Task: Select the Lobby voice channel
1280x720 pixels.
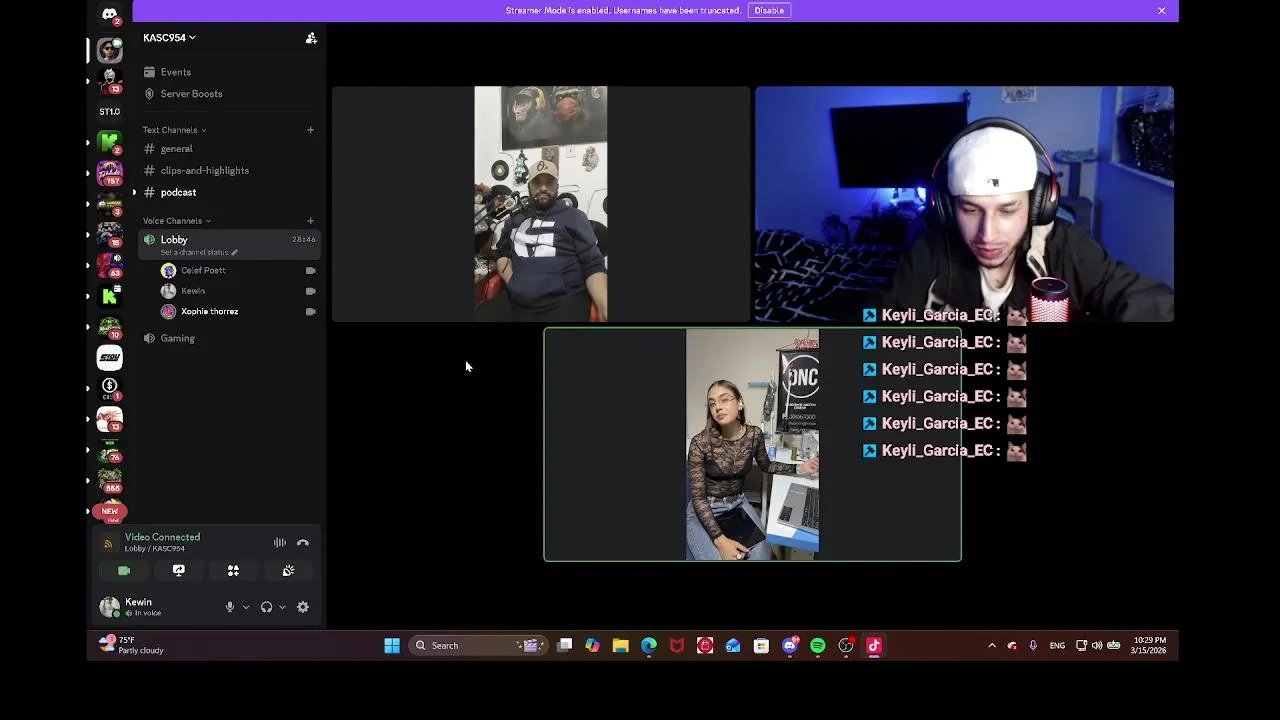Action: (x=229, y=244)
